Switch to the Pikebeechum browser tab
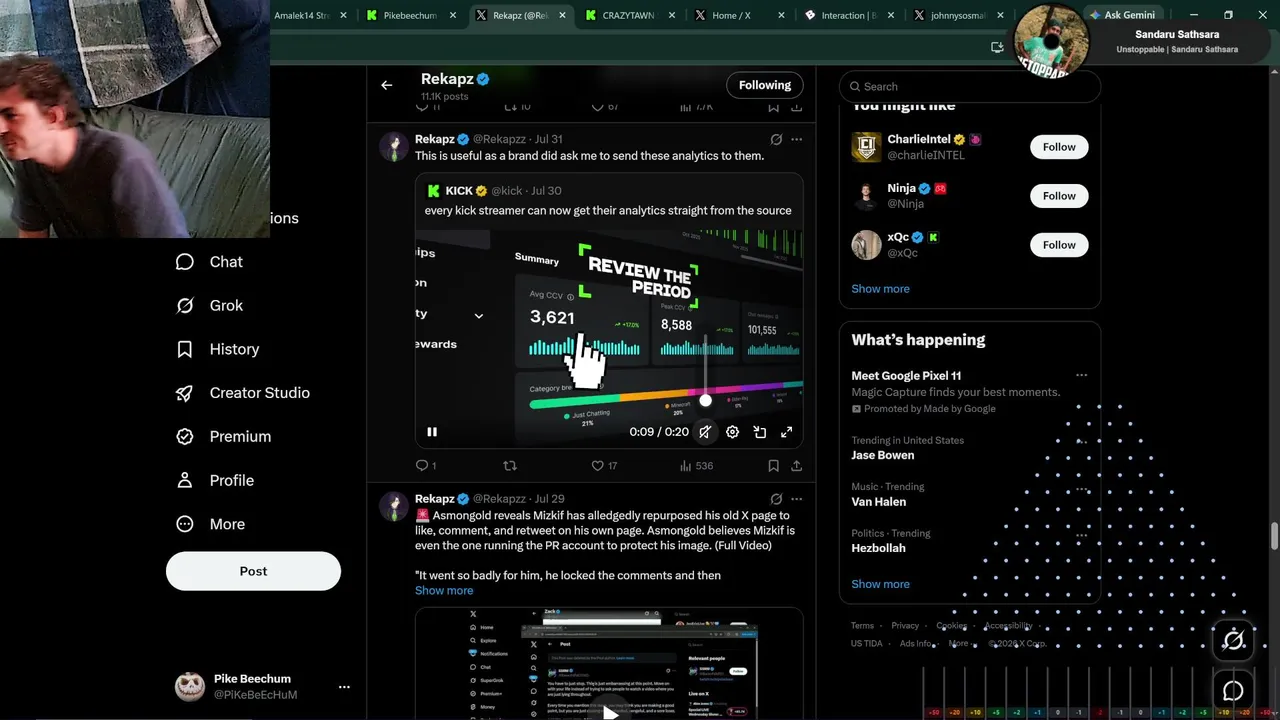The height and width of the screenshot is (720, 1280). pos(411,15)
